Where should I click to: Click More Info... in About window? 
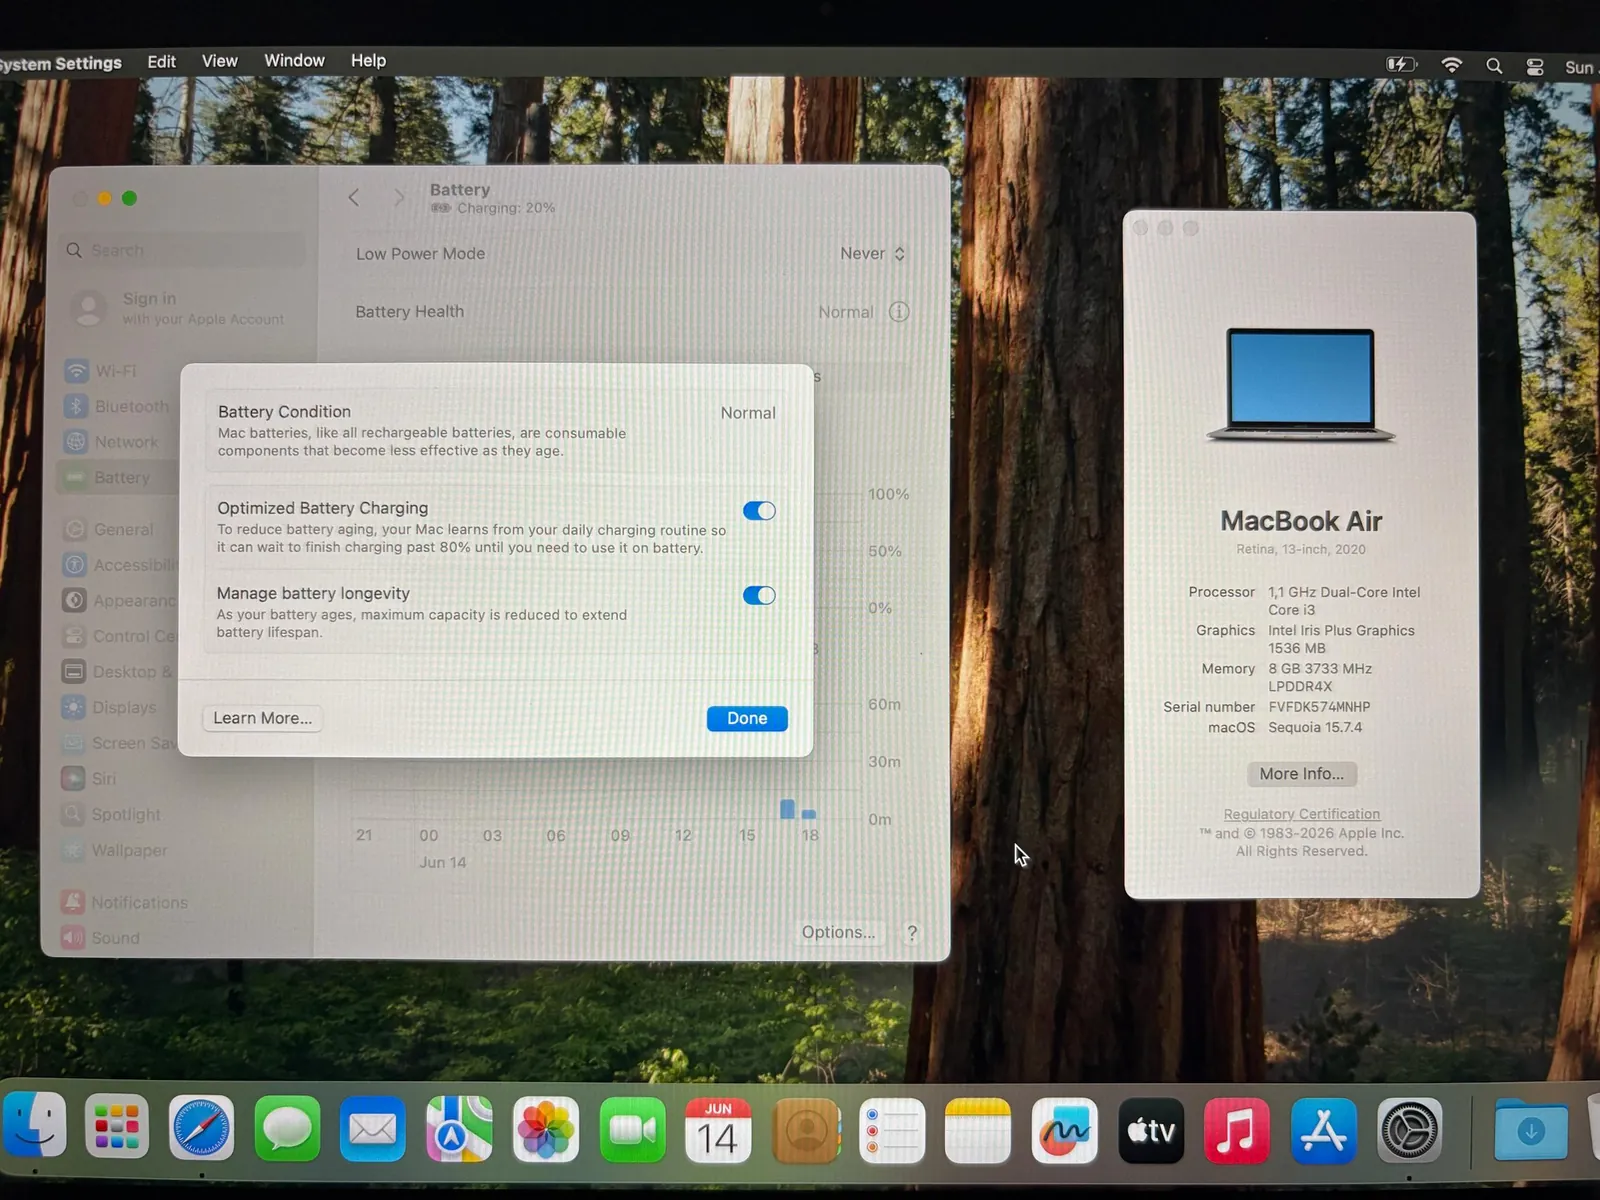[1301, 774]
